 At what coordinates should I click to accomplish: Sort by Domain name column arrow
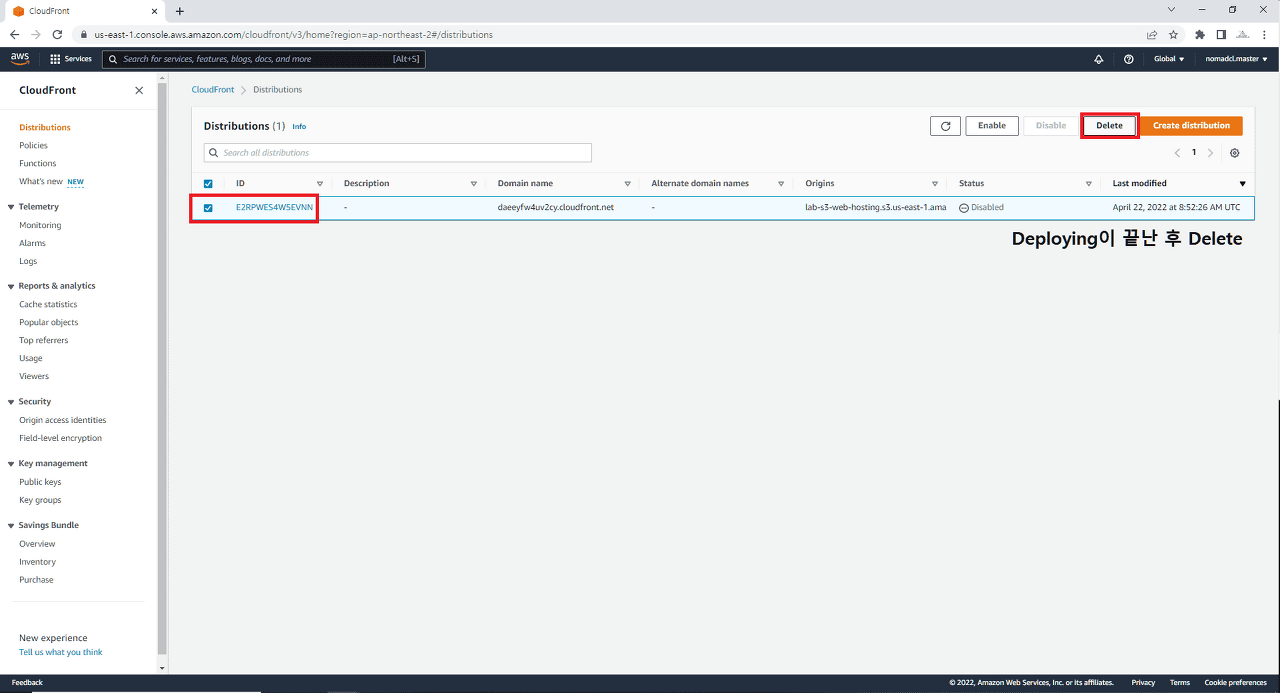tap(627, 184)
